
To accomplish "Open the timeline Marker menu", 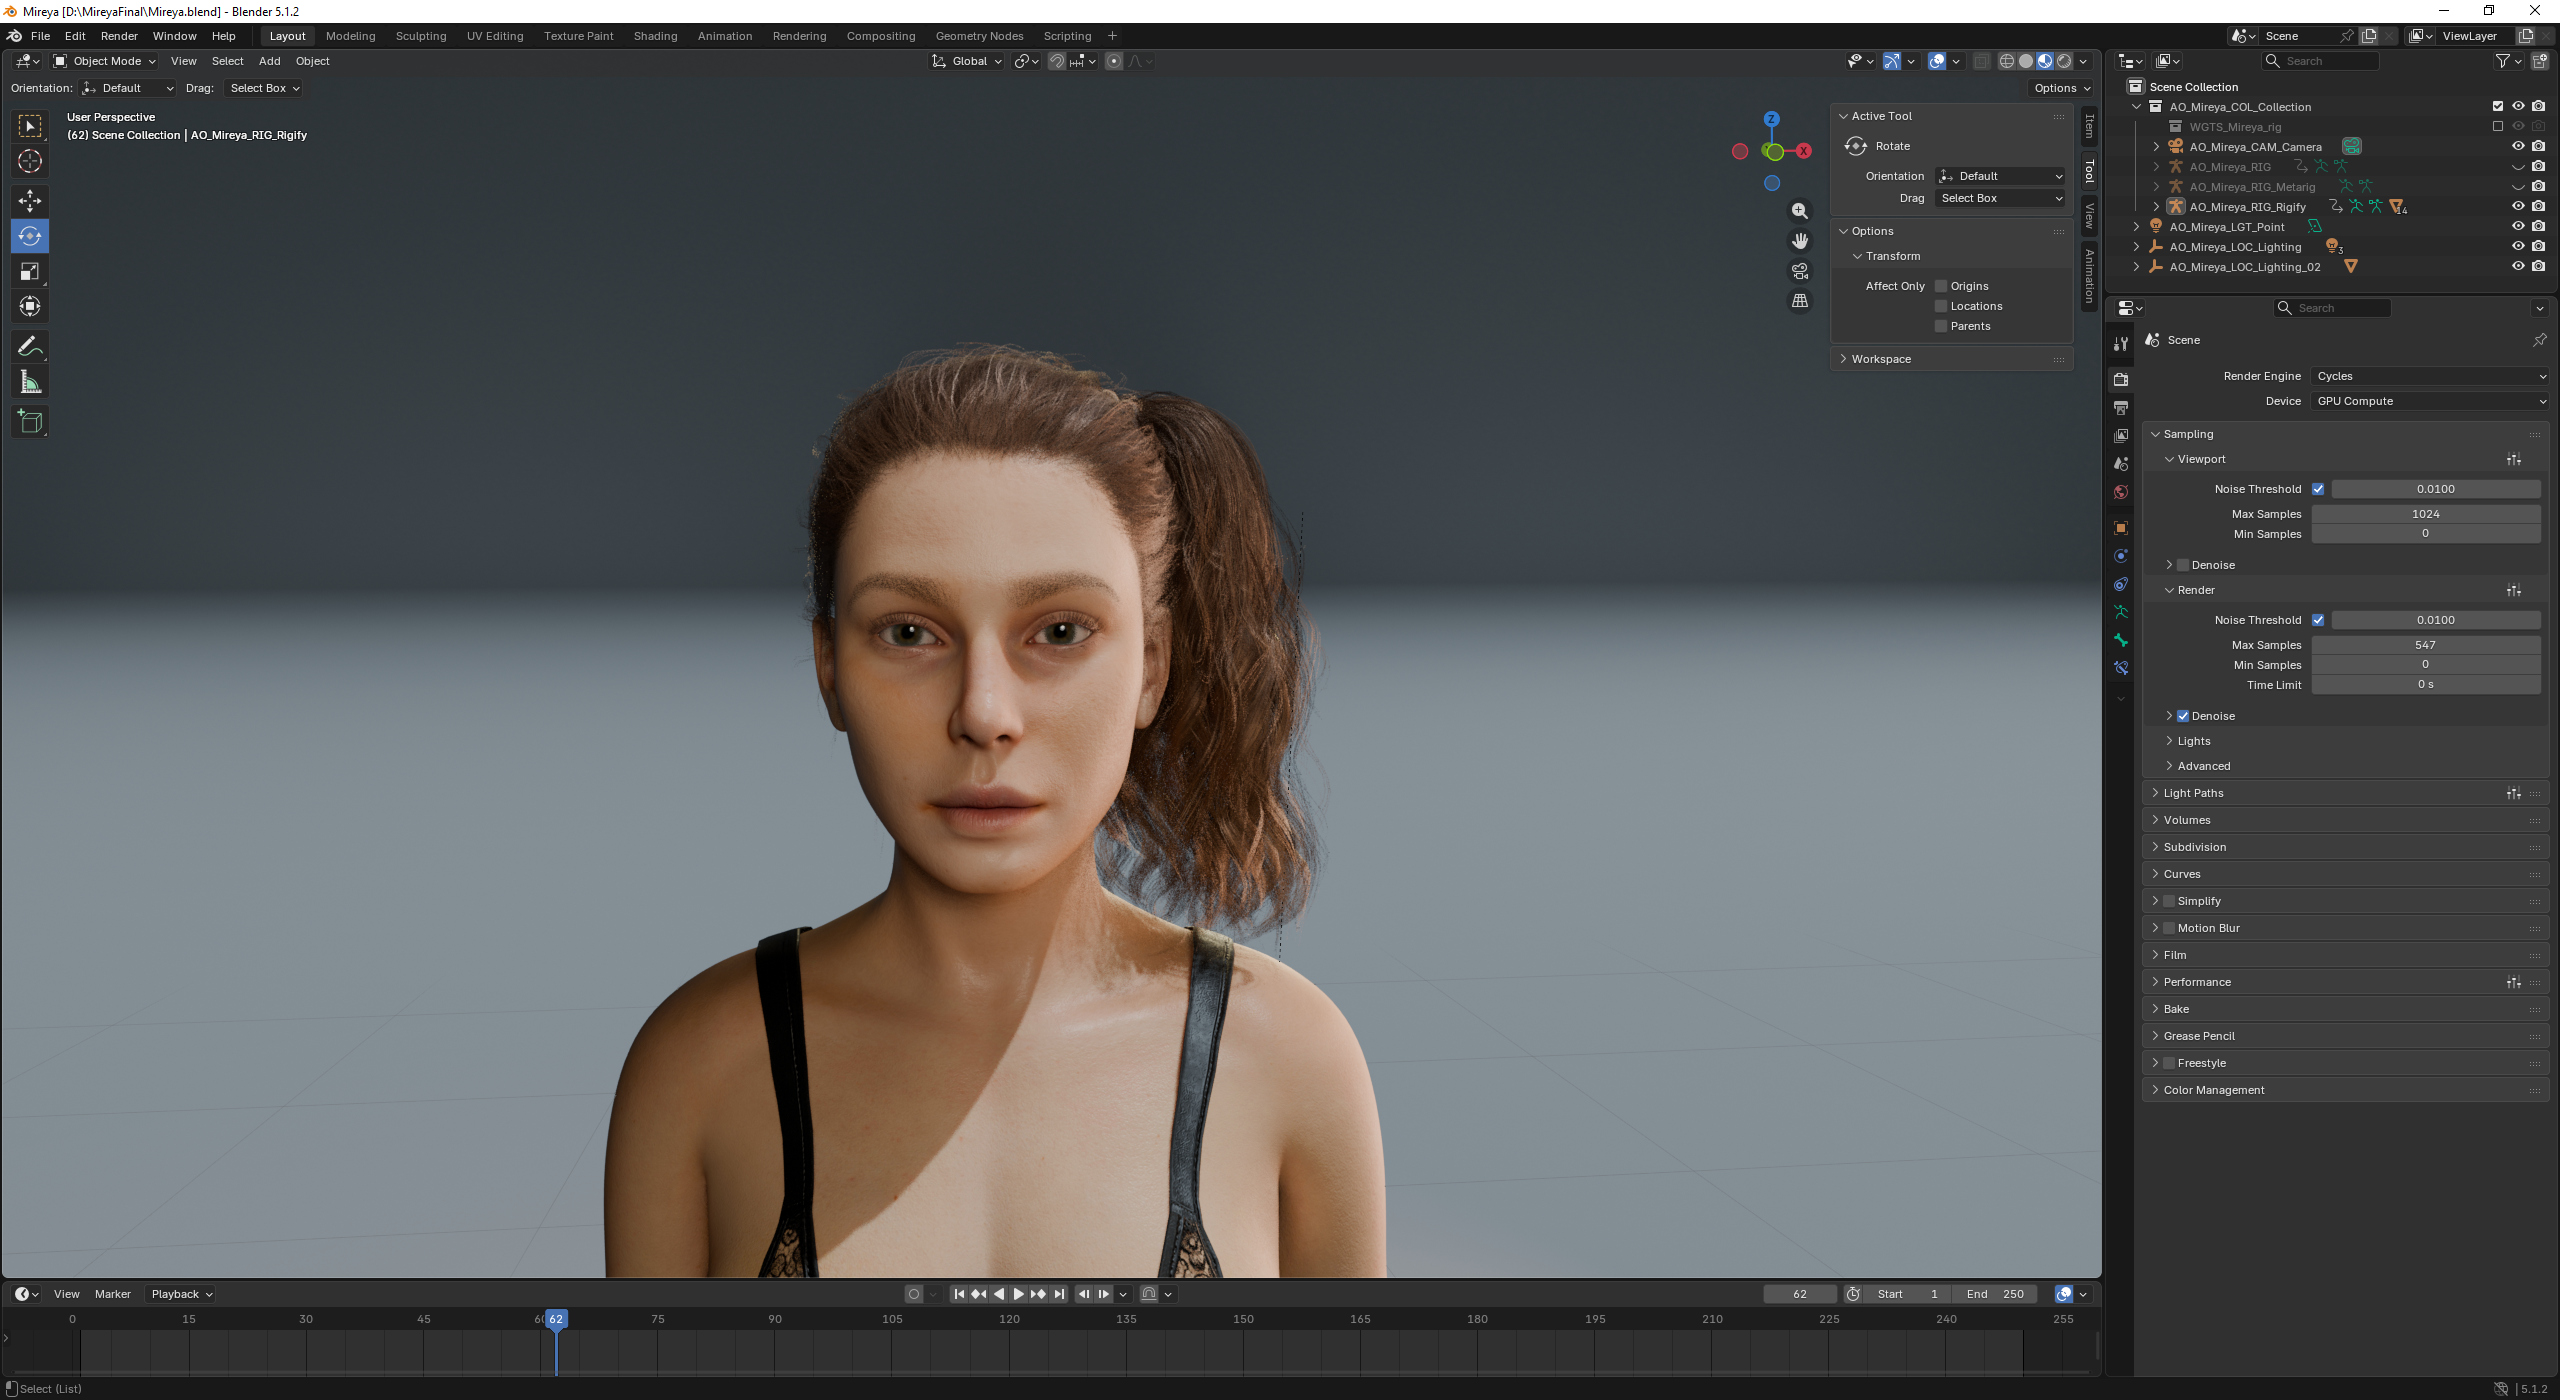I will (113, 1294).
